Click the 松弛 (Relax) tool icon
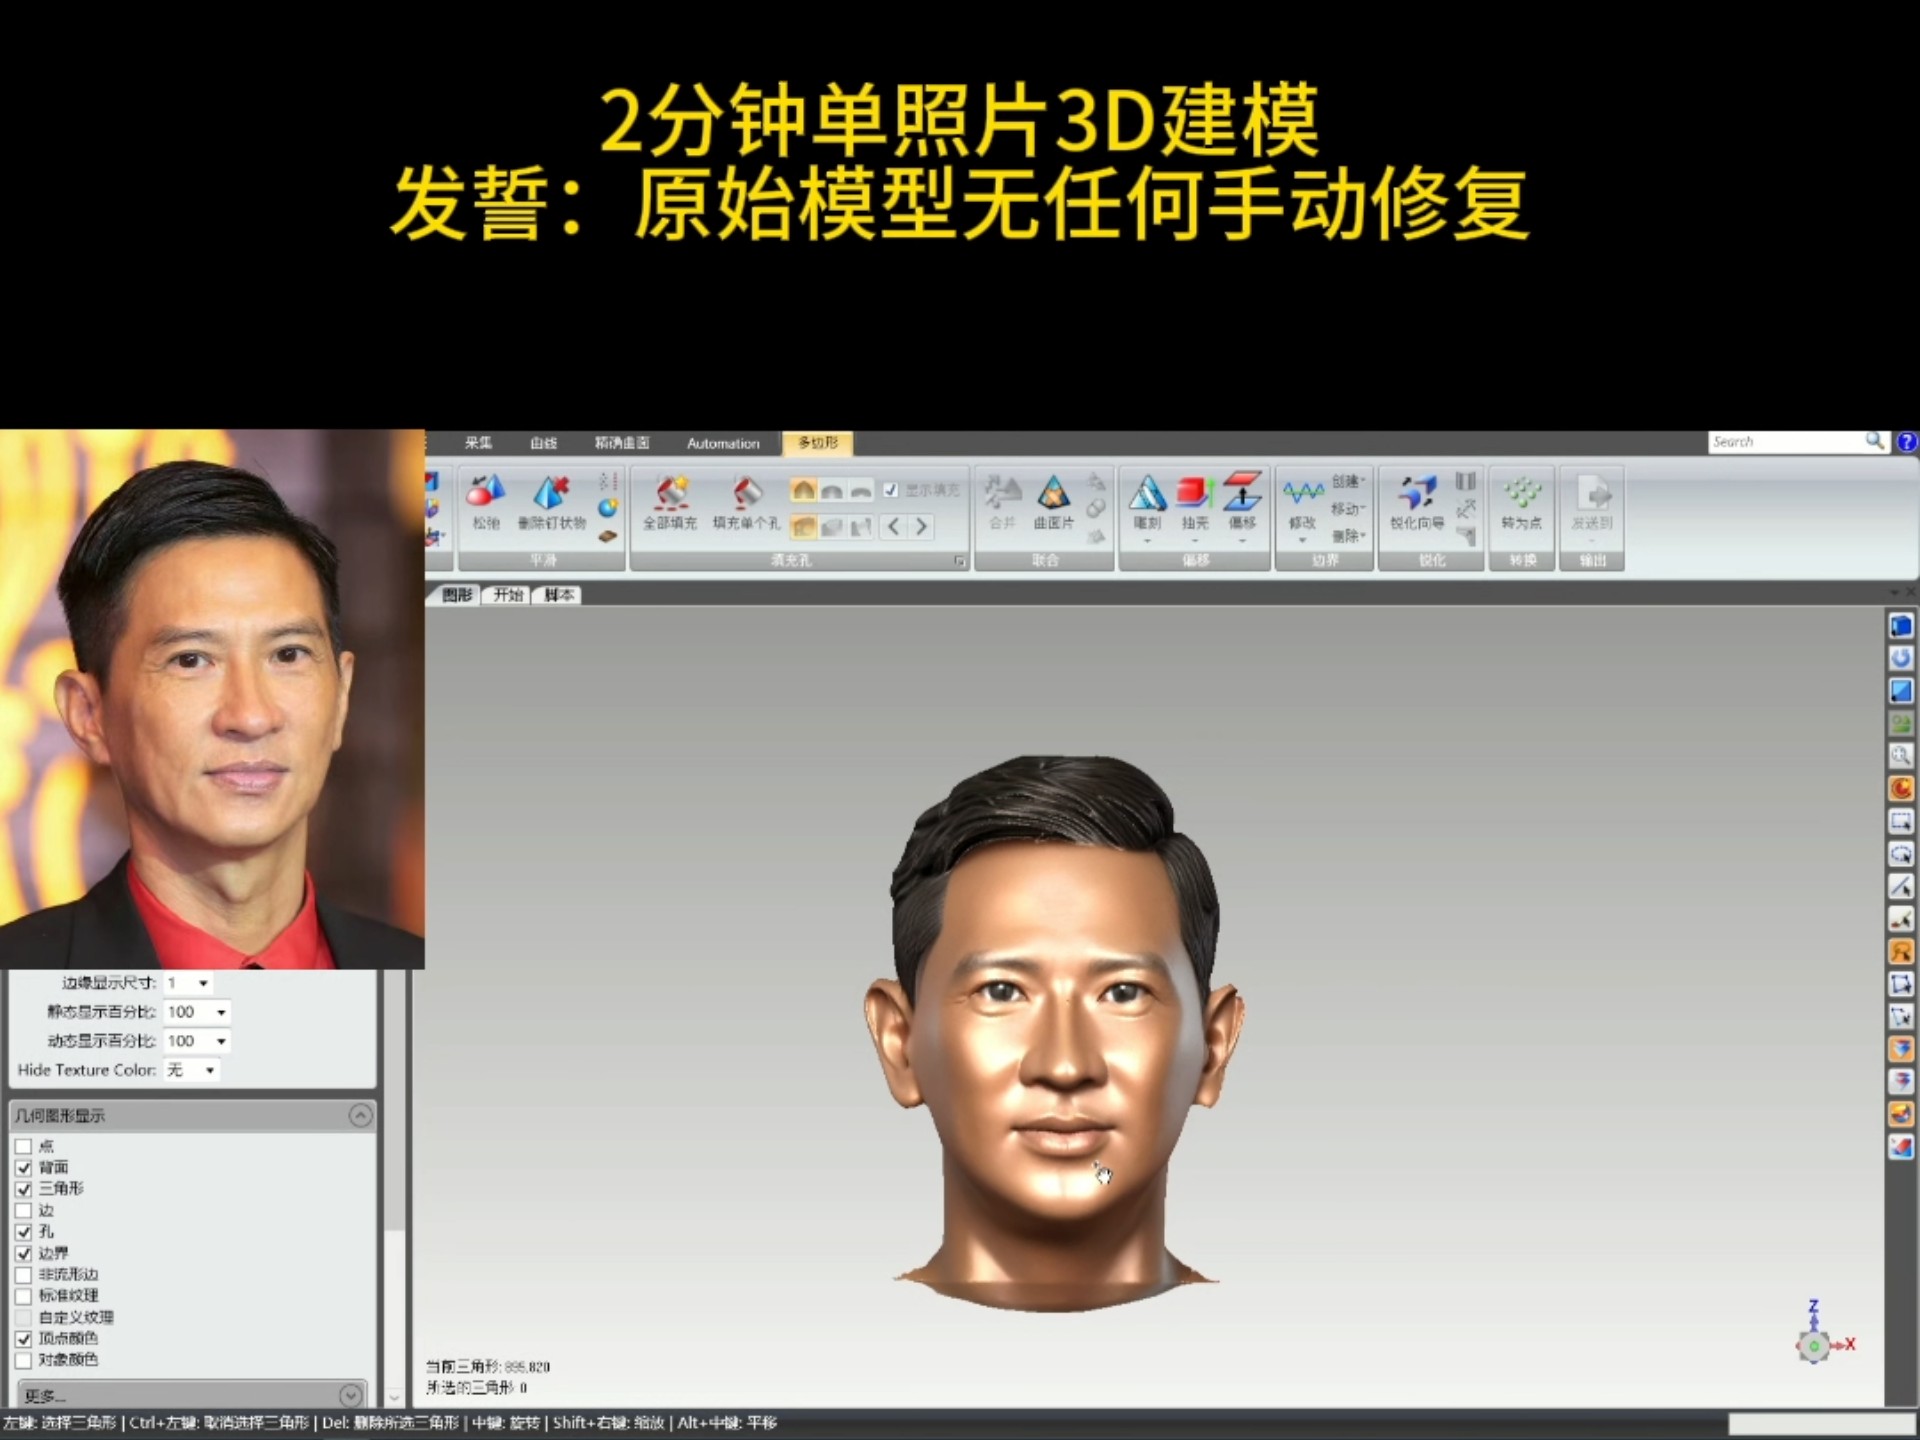Image resolution: width=1920 pixels, height=1440 pixels. pyautogui.click(x=485, y=492)
